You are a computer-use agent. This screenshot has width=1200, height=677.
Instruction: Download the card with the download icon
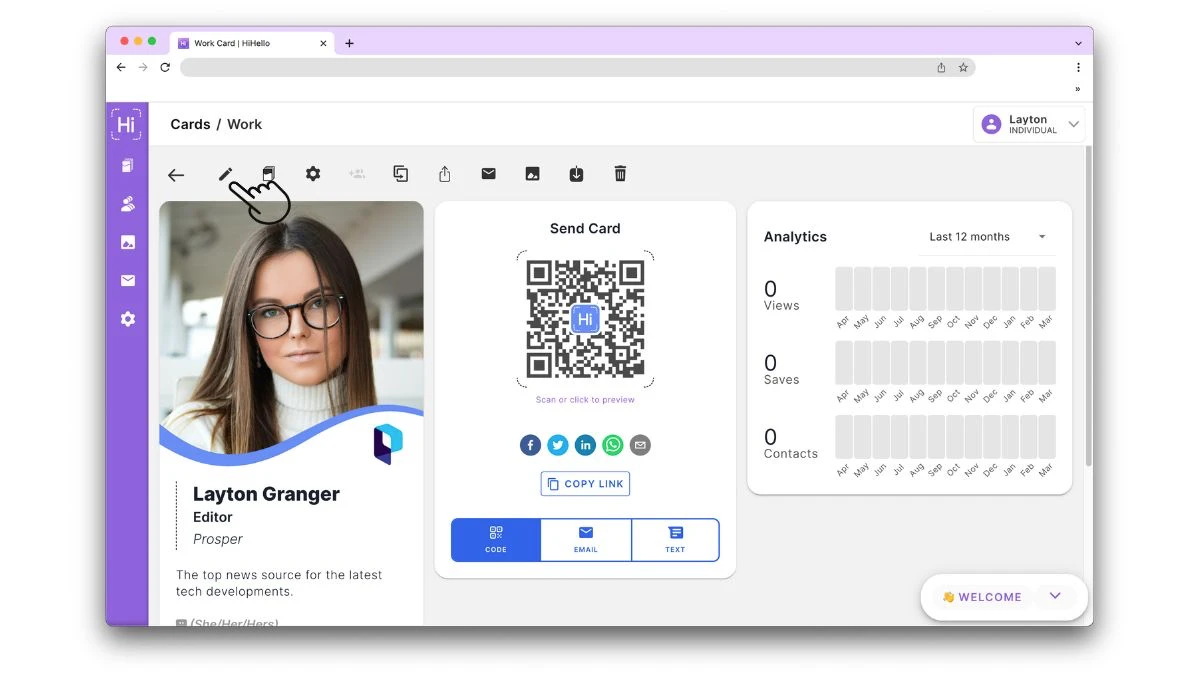click(576, 173)
